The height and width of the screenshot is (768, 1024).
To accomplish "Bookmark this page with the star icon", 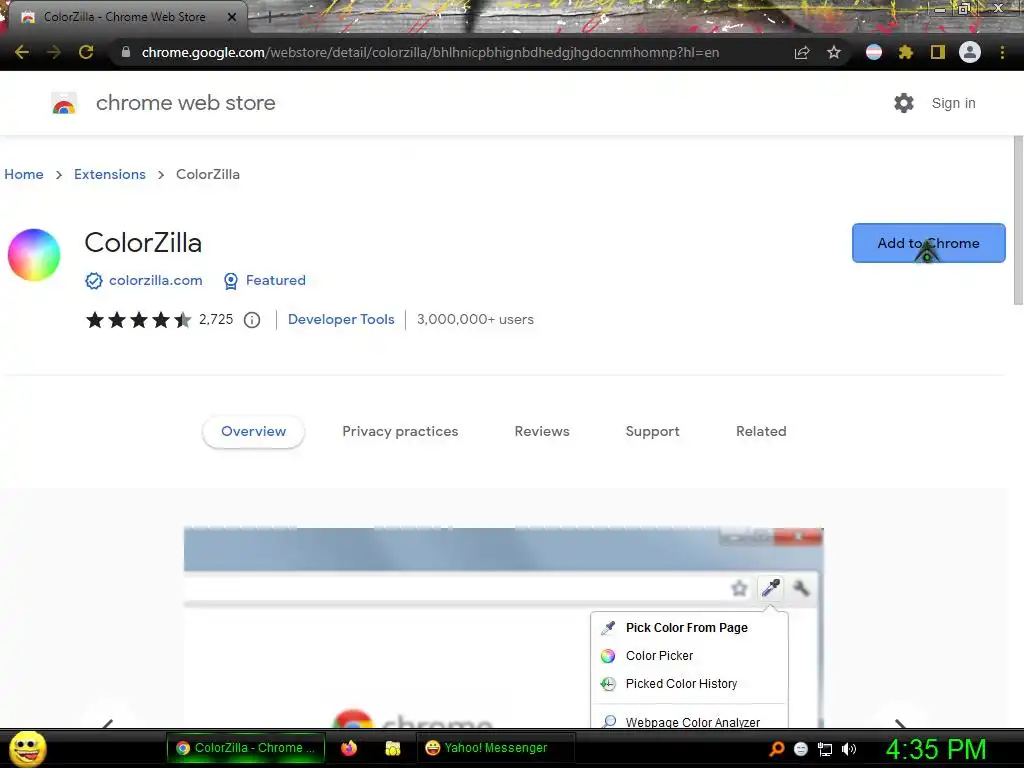I will coord(834,52).
